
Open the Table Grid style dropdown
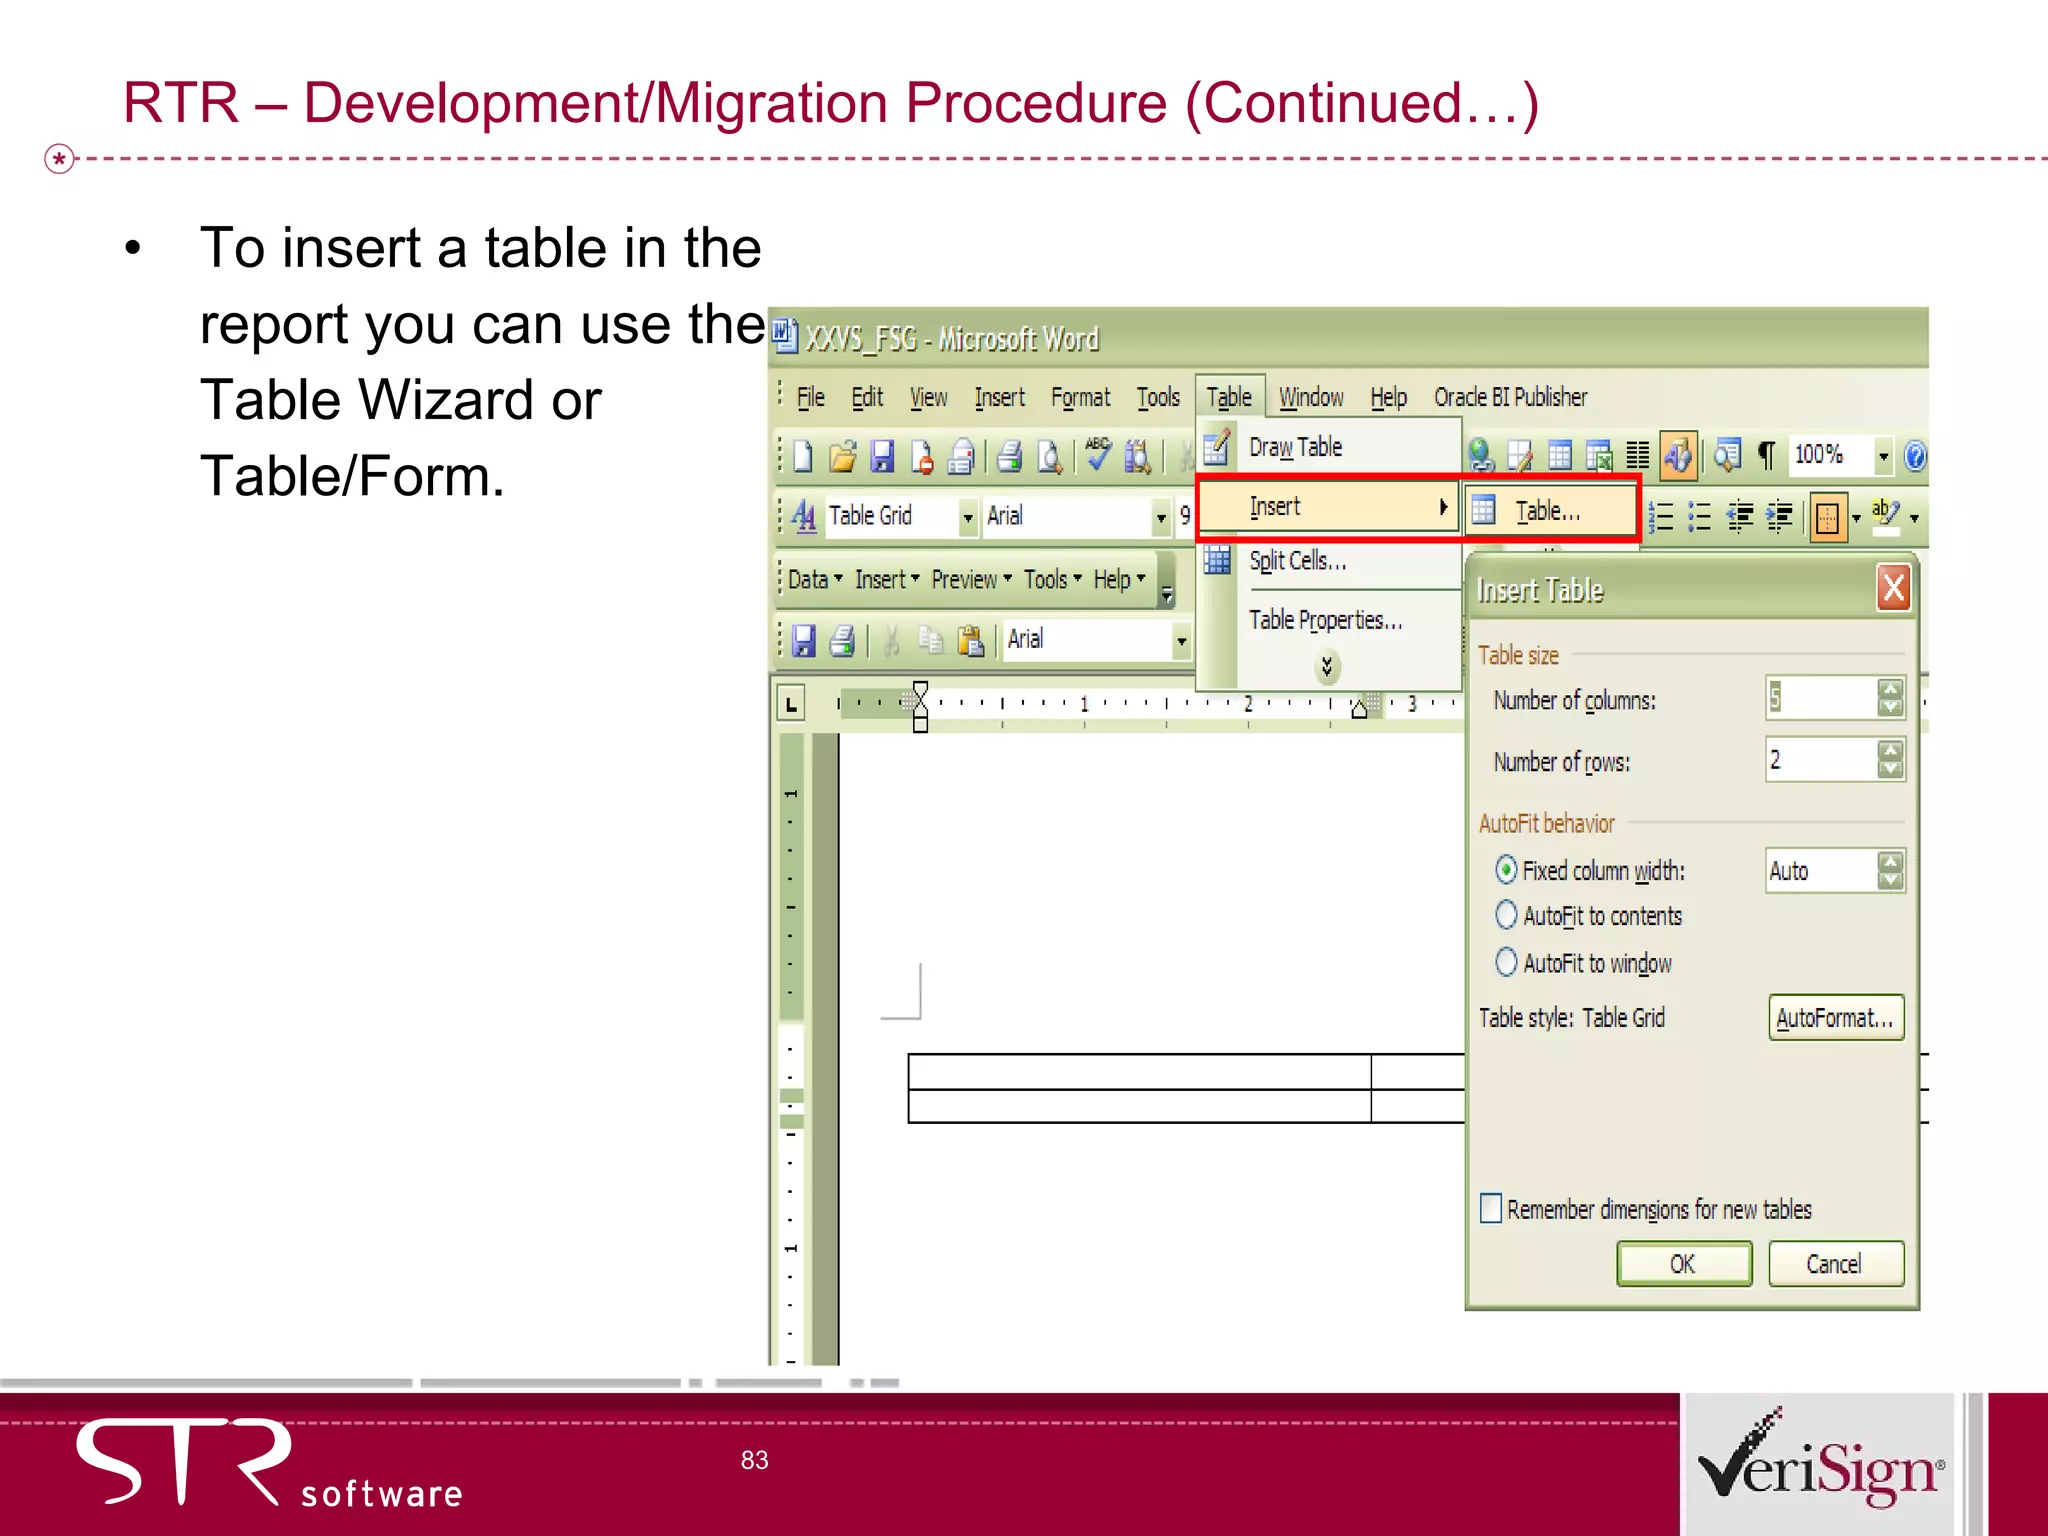tap(967, 517)
